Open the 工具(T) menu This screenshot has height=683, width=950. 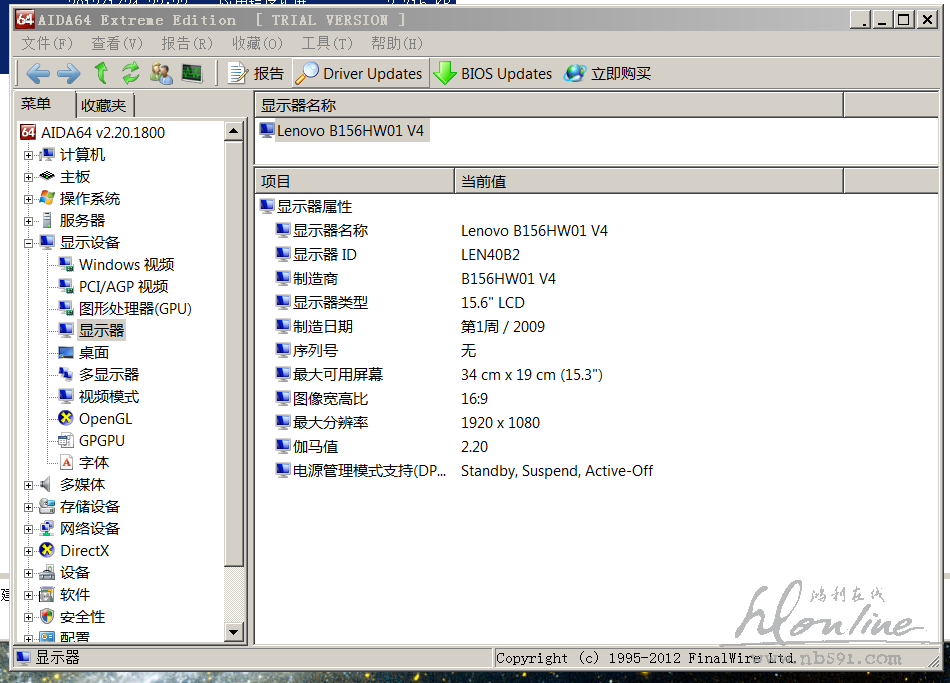coord(327,43)
